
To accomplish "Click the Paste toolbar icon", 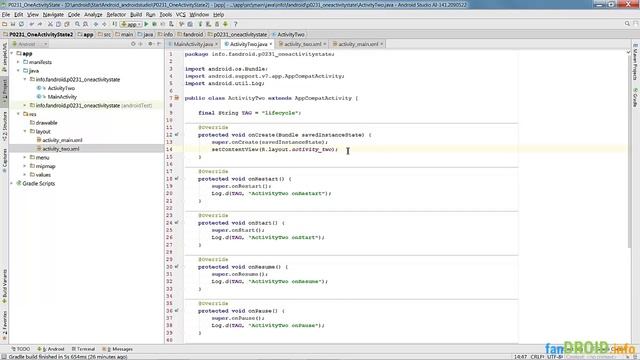I will click(67, 24).
